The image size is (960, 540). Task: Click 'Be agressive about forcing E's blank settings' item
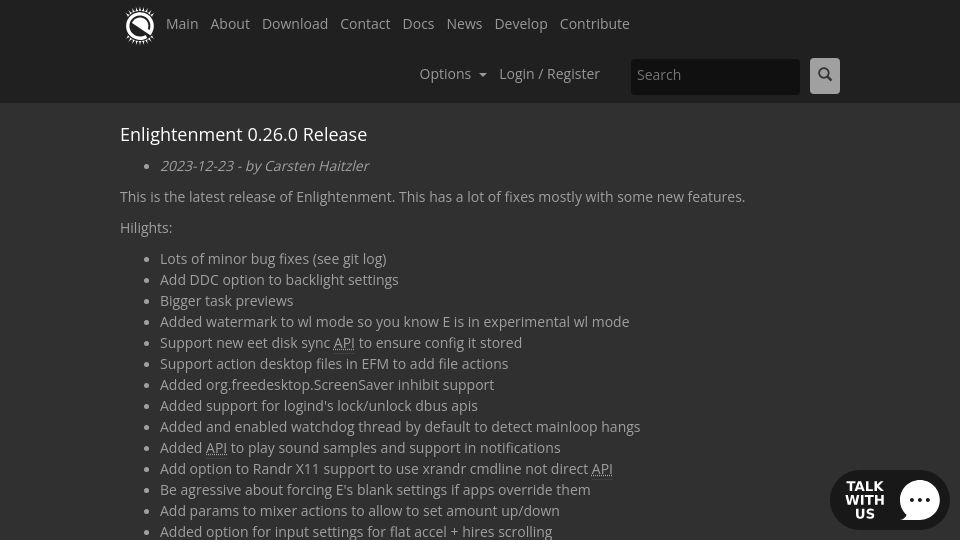375,490
